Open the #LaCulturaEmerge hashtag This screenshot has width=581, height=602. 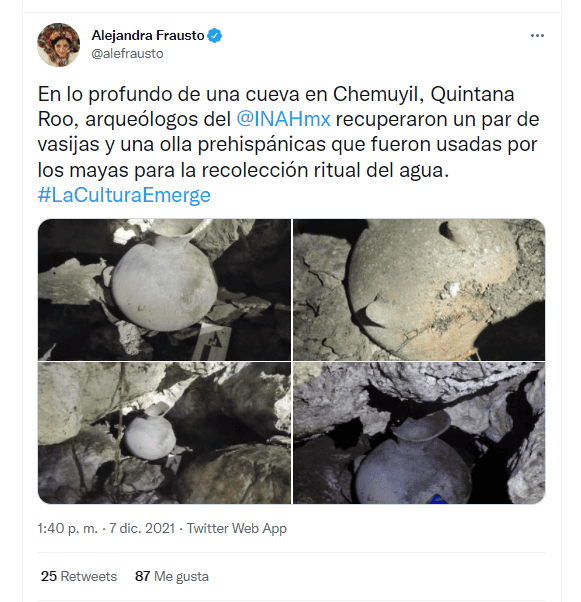tap(124, 195)
